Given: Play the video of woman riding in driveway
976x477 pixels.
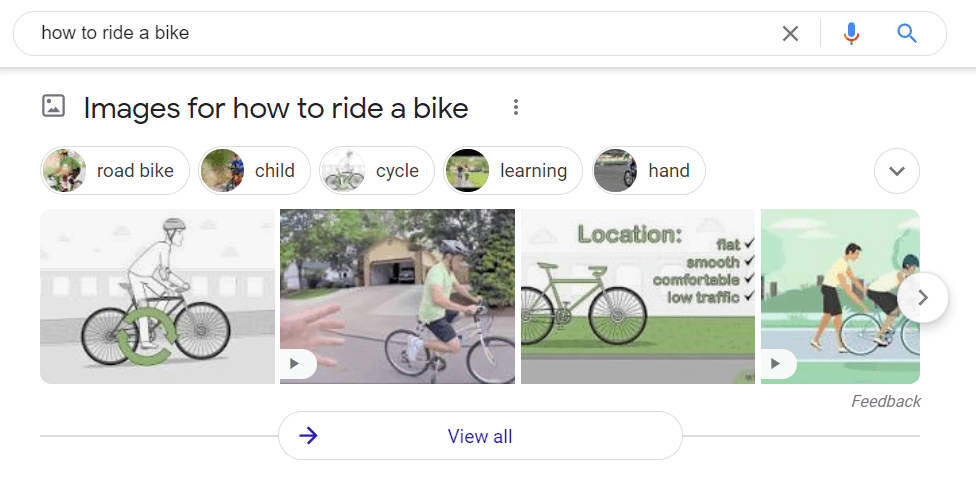Looking at the screenshot, I should (295, 364).
